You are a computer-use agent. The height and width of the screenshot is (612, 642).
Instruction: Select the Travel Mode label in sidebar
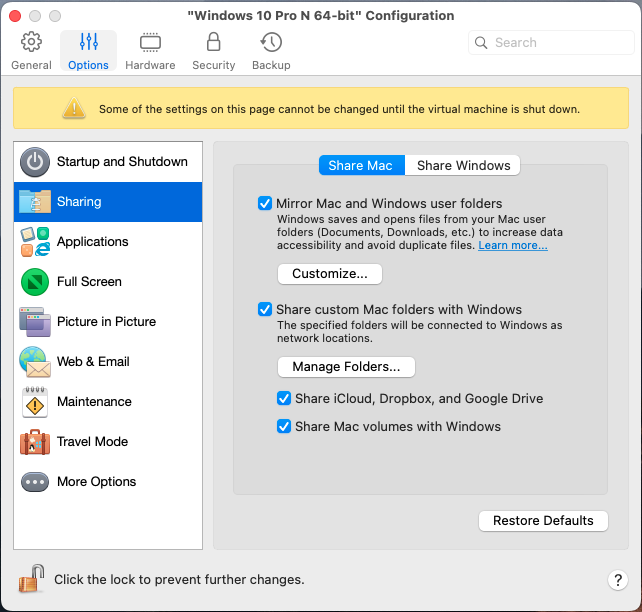point(93,442)
